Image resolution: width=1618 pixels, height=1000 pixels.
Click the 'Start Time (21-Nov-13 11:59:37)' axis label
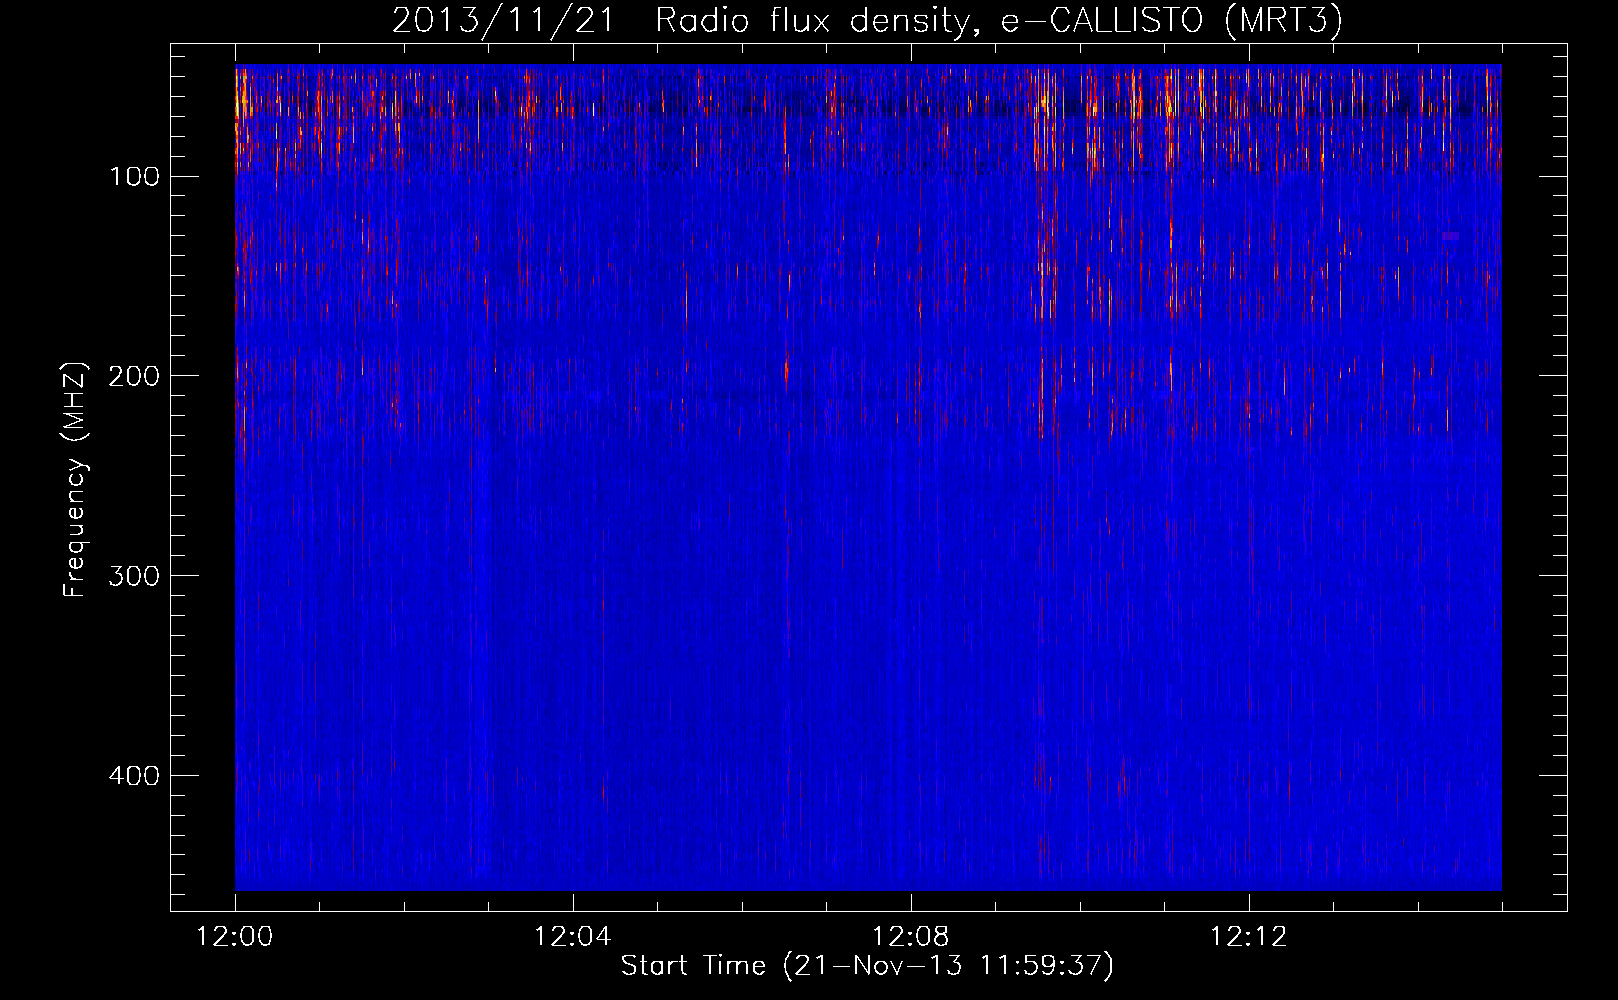(x=867, y=966)
